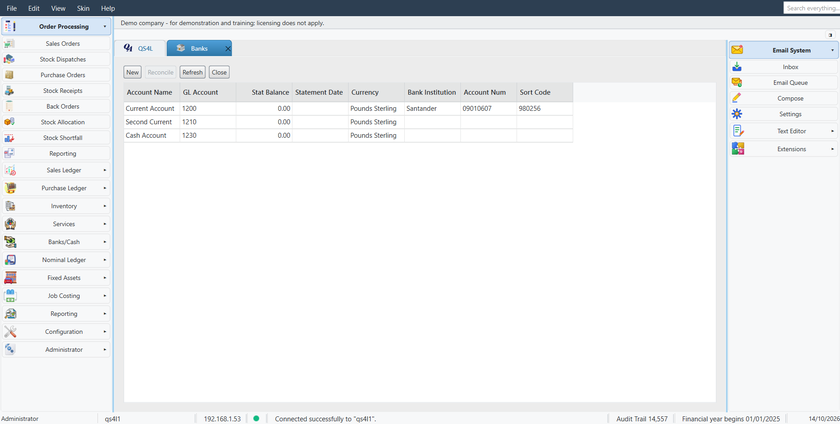840x424 pixels.
Task: Open the Help menu
Action: [108, 8]
